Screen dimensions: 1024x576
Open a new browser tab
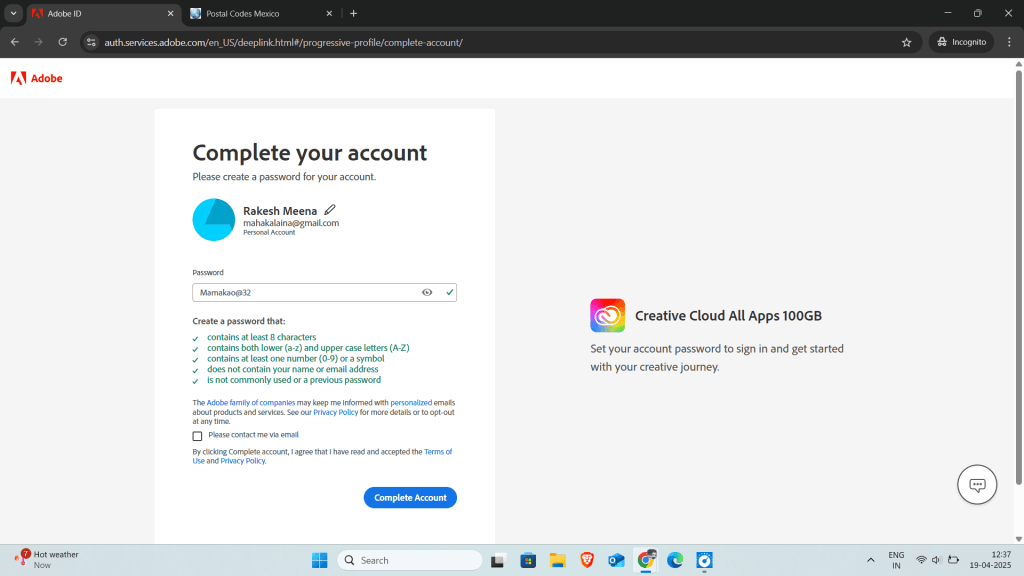353,13
